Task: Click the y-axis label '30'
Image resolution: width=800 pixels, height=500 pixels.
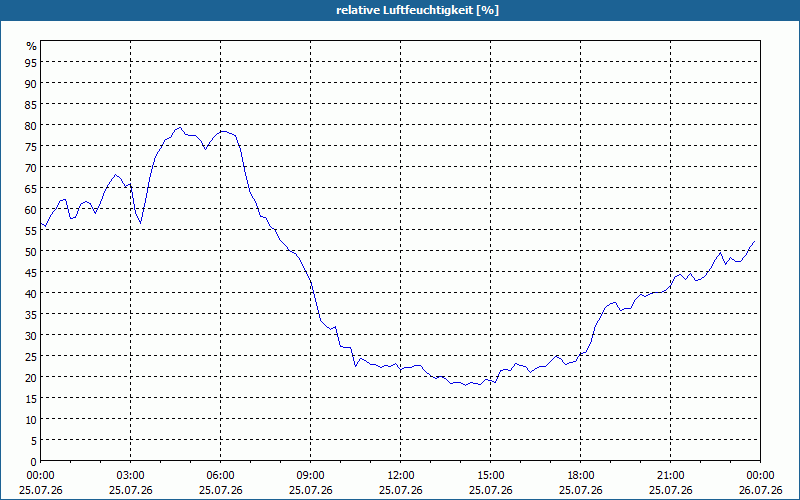Action: 31,336
